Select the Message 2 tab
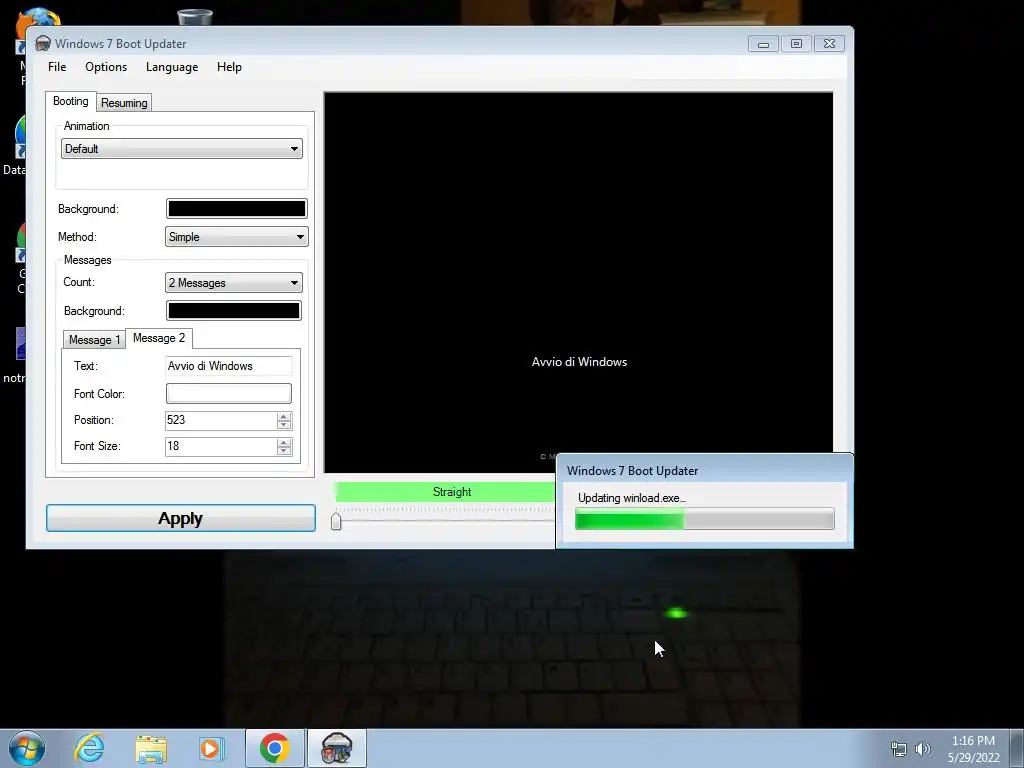 pyautogui.click(x=159, y=338)
